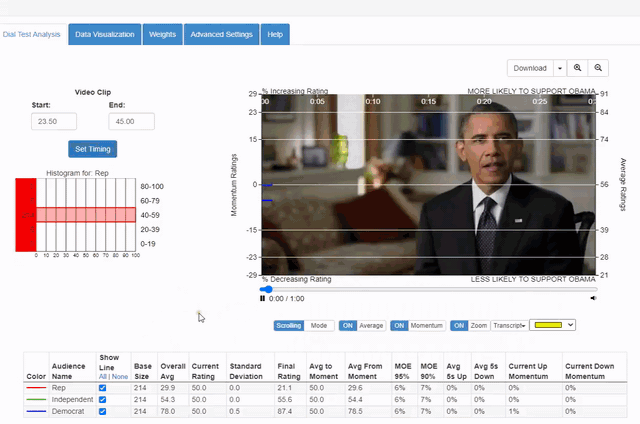The height and width of the screenshot is (424, 640).
Task: Click the green Independent color line
Action: tap(36, 400)
